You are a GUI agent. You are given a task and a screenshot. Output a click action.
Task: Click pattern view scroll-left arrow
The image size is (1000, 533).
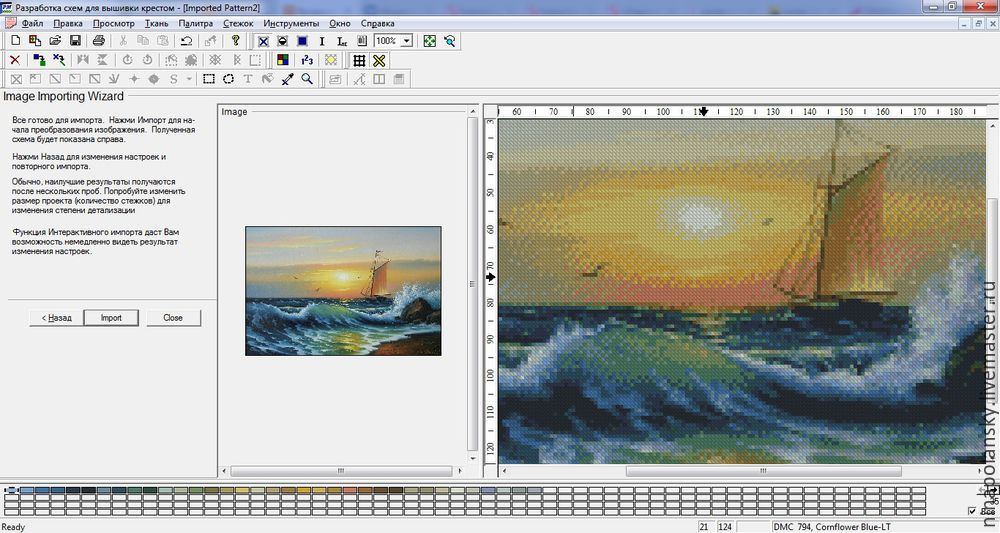504,471
